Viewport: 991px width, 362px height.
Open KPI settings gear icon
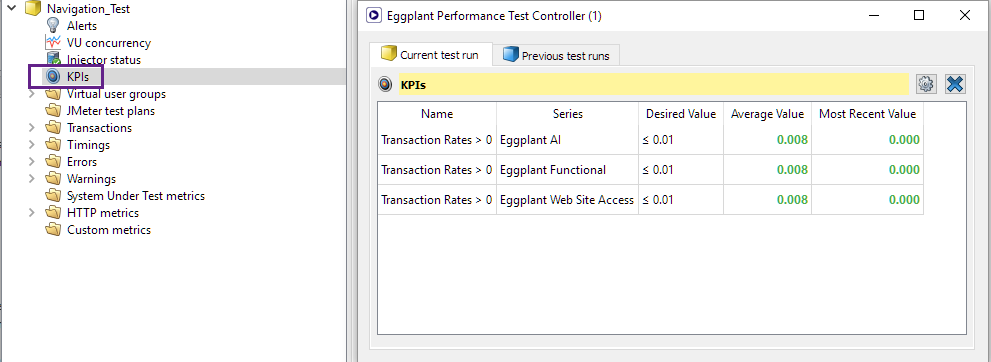coord(926,84)
